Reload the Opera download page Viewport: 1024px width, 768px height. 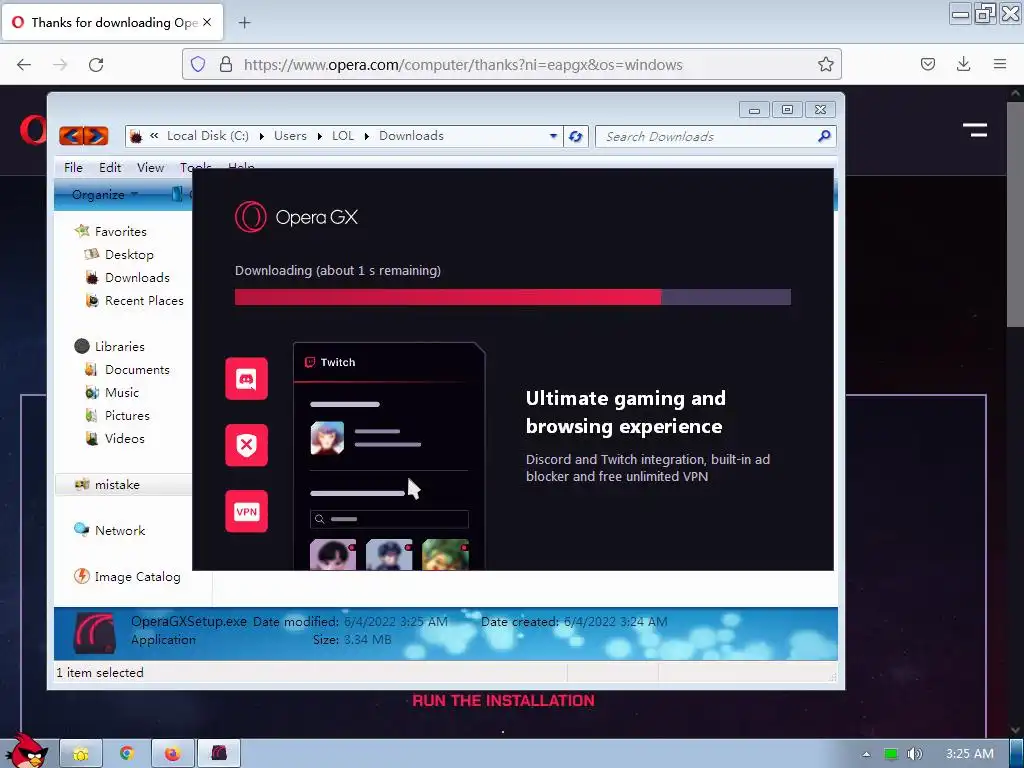96,65
